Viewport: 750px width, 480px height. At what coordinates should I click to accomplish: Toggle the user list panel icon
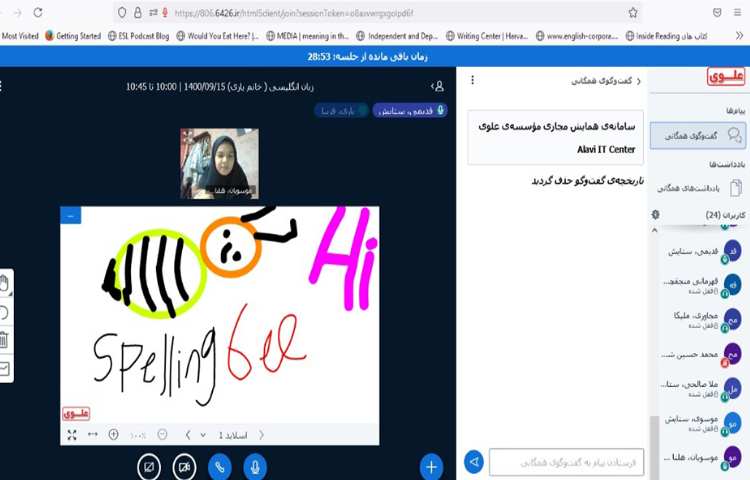437,87
